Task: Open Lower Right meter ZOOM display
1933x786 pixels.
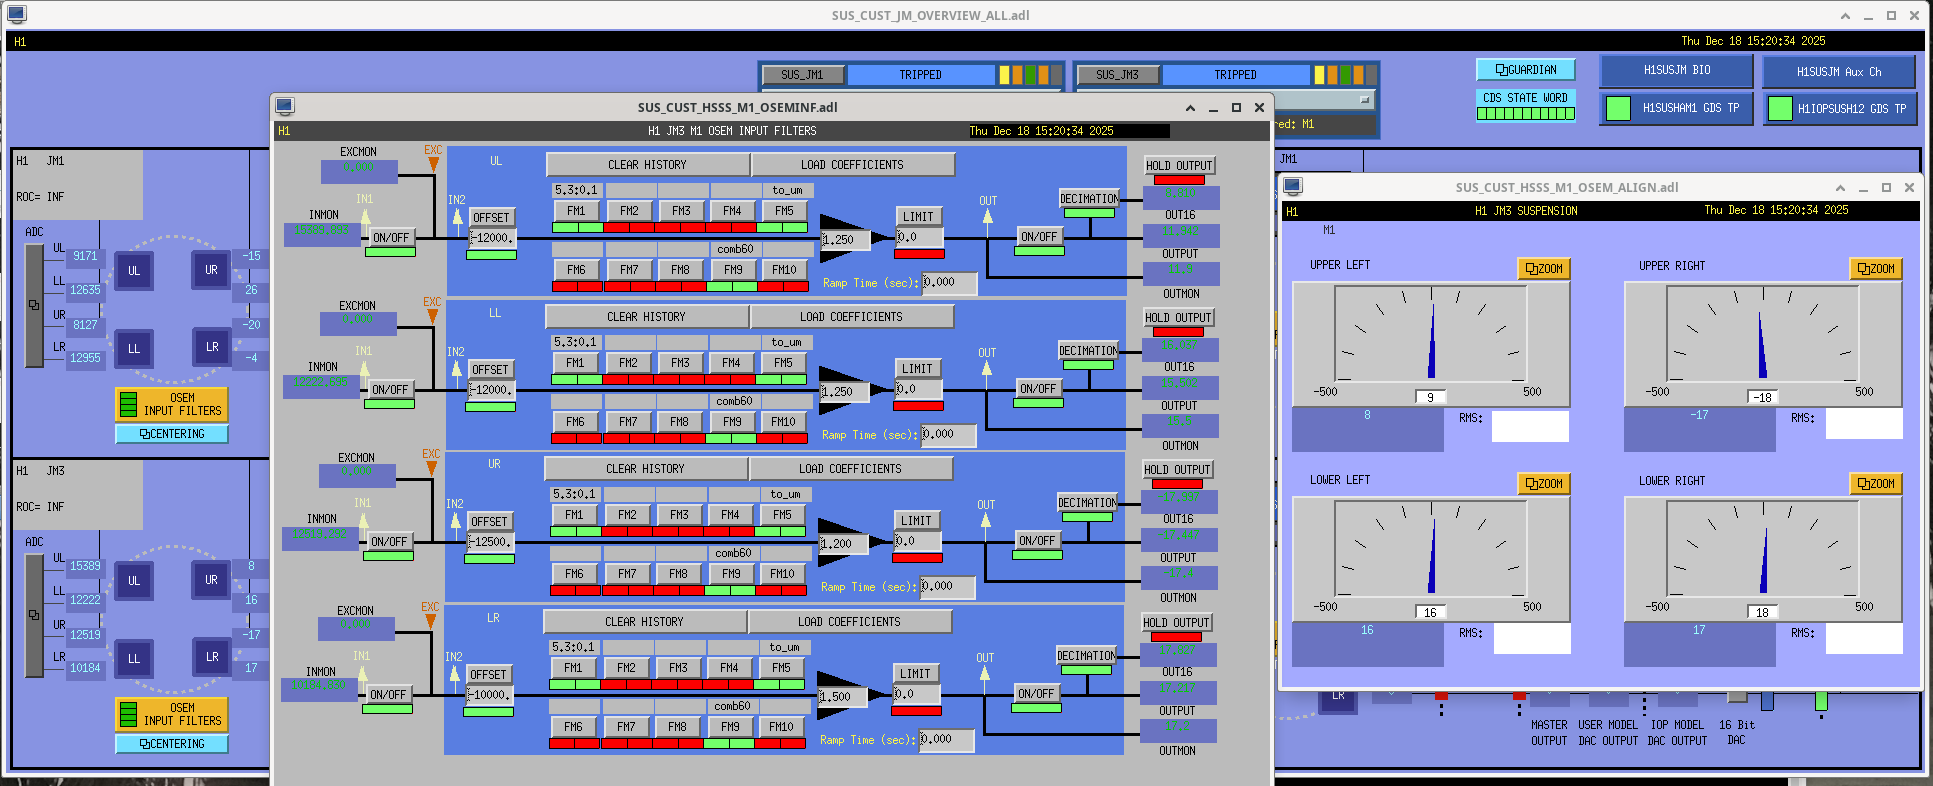Action: click(x=1876, y=484)
